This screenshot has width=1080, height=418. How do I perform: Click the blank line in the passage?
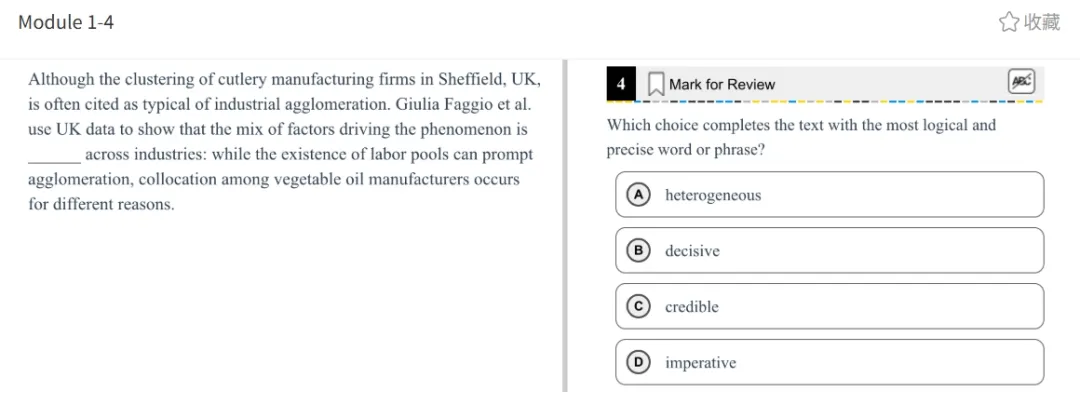click(x=54, y=157)
